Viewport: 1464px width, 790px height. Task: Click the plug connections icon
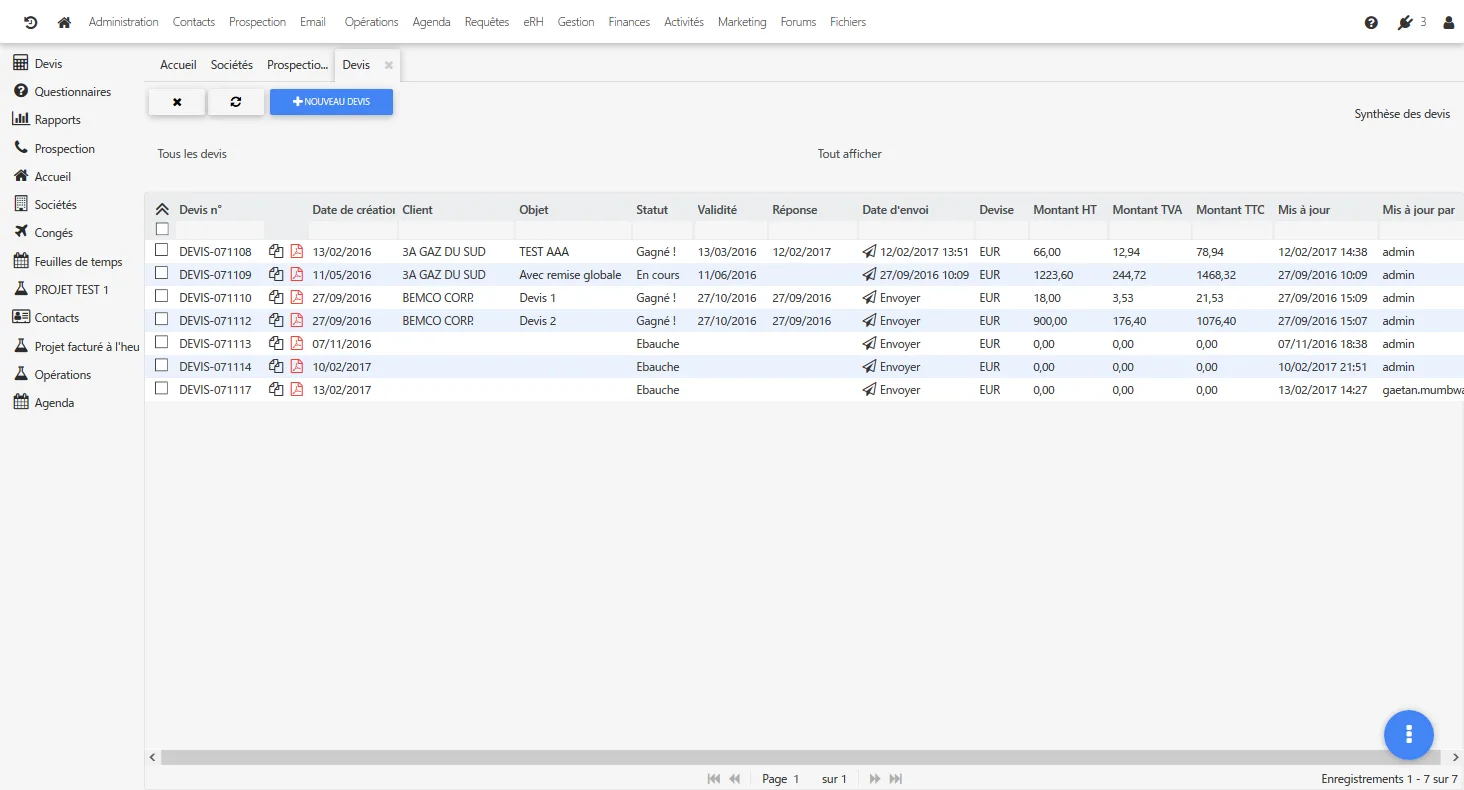coord(1405,22)
